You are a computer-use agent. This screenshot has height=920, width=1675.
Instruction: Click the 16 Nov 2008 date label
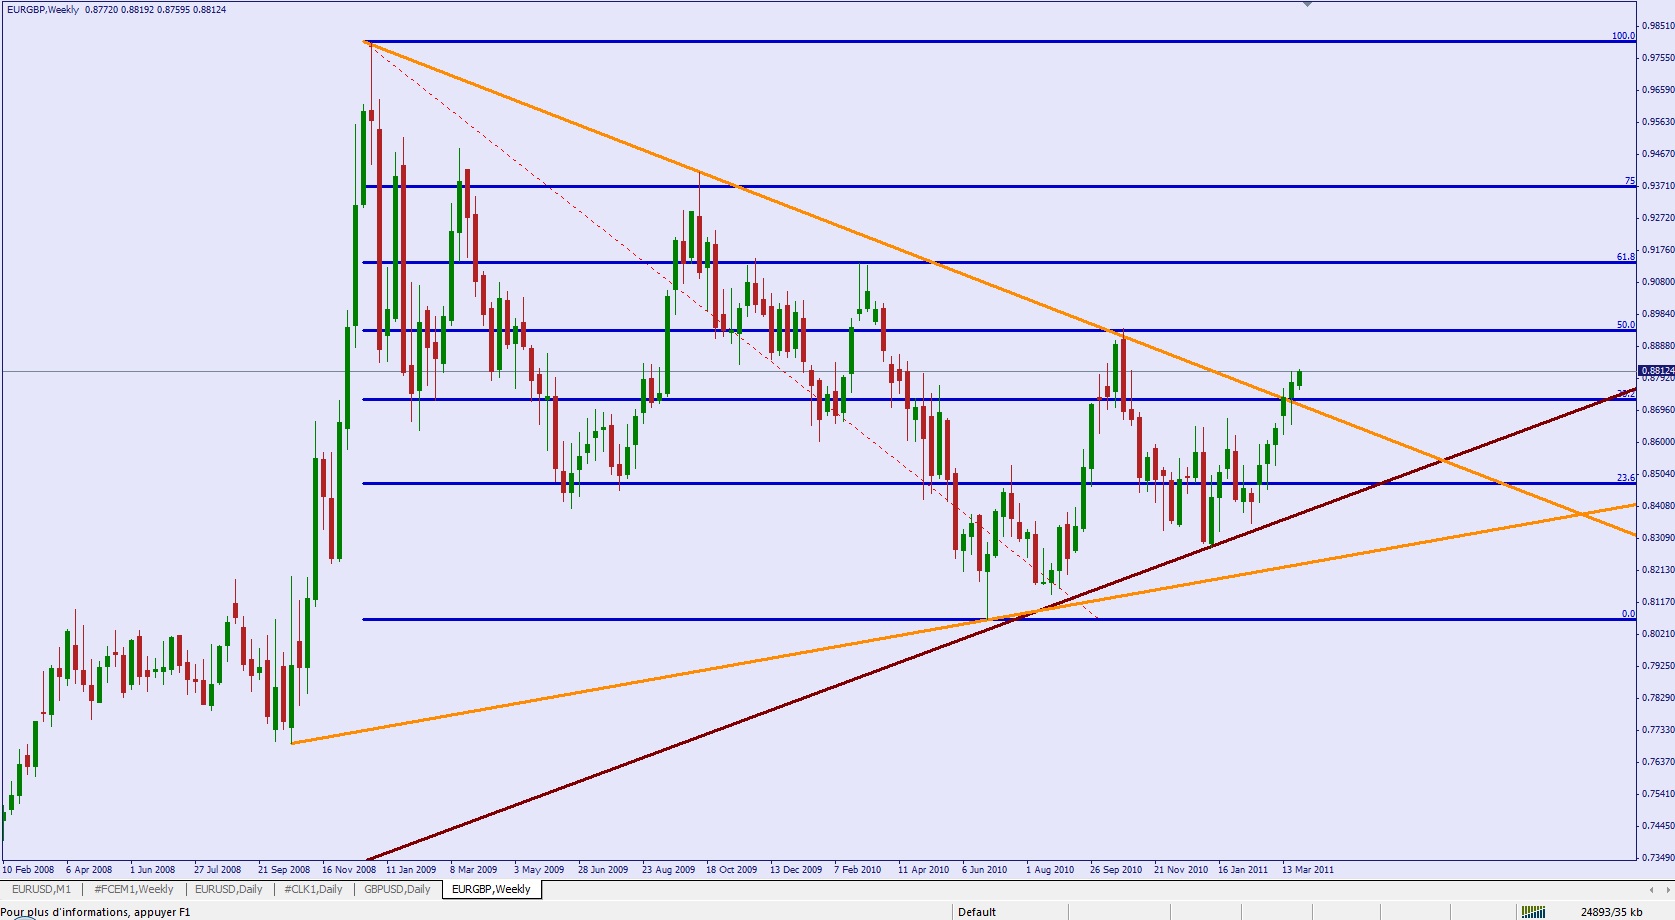[349, 870]
